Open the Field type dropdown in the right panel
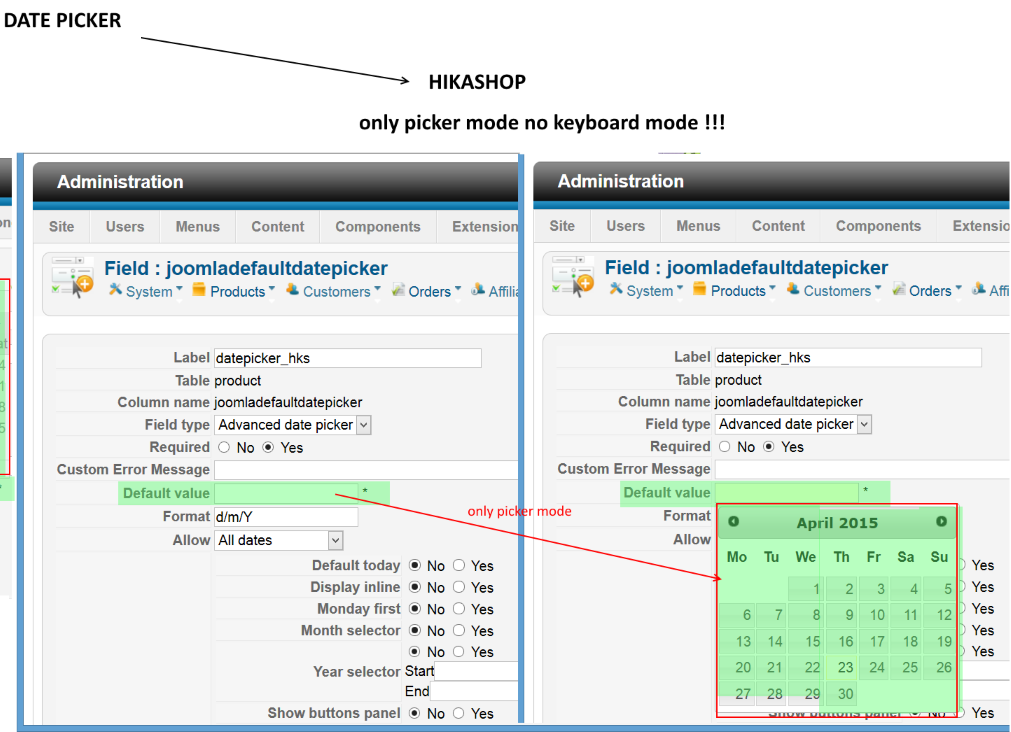 click(x=793, y=424)
